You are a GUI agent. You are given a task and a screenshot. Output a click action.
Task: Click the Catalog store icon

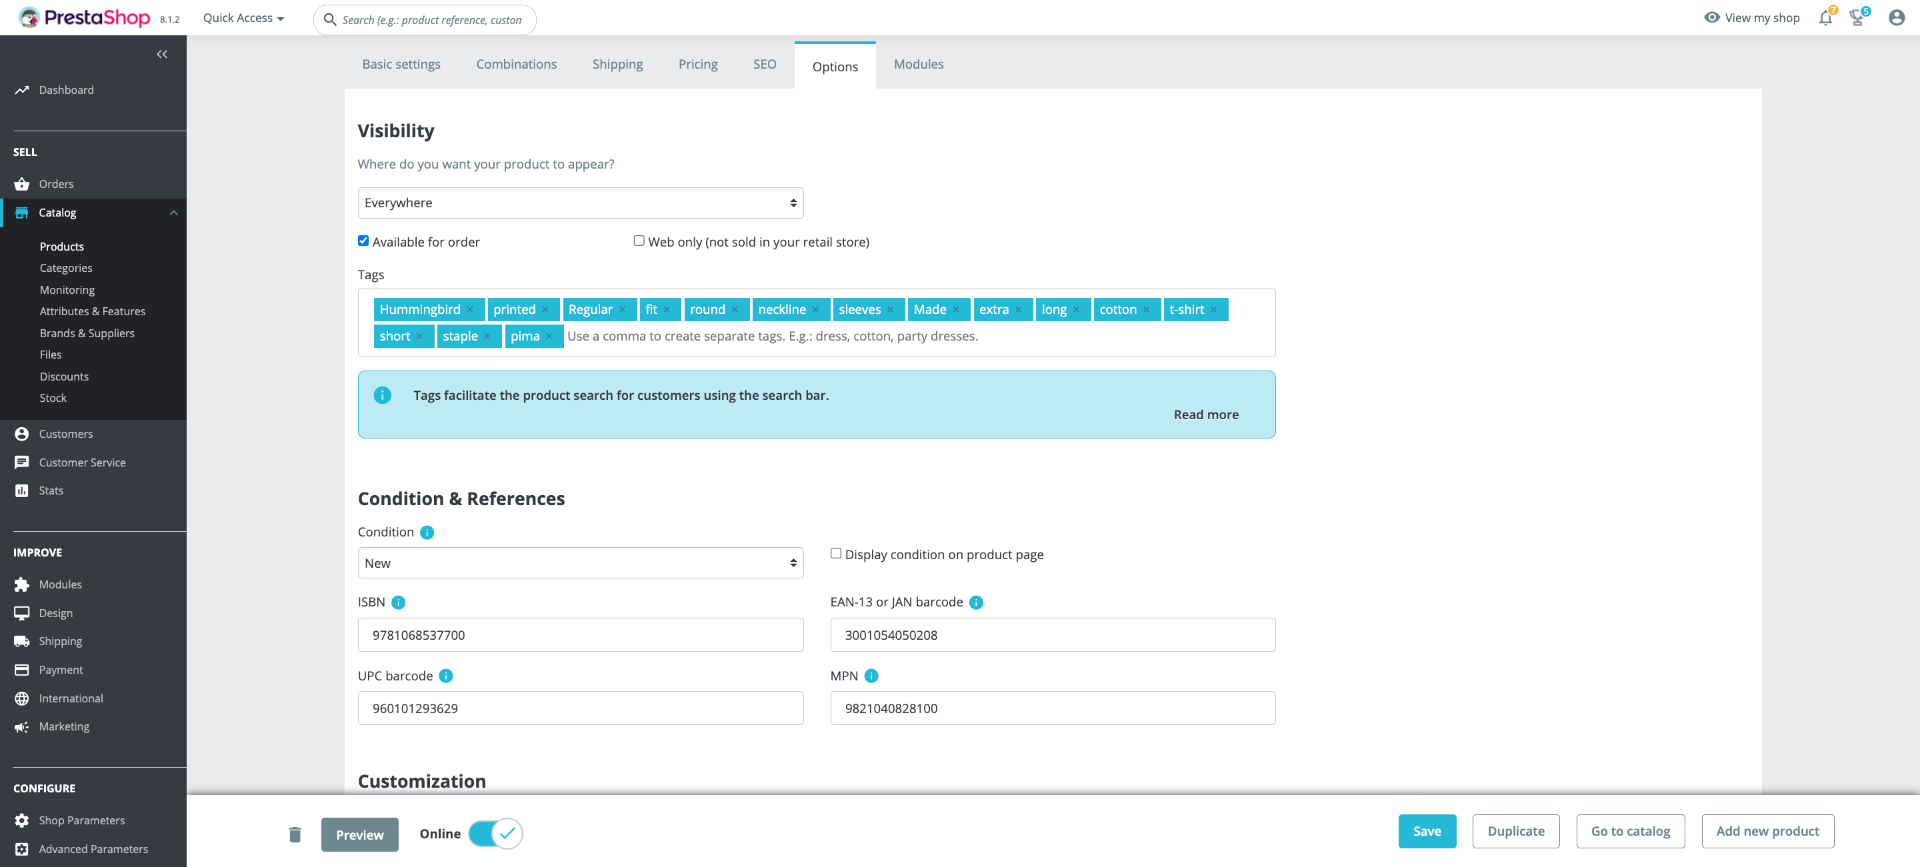pyautogui.click(x=22, y=213)
